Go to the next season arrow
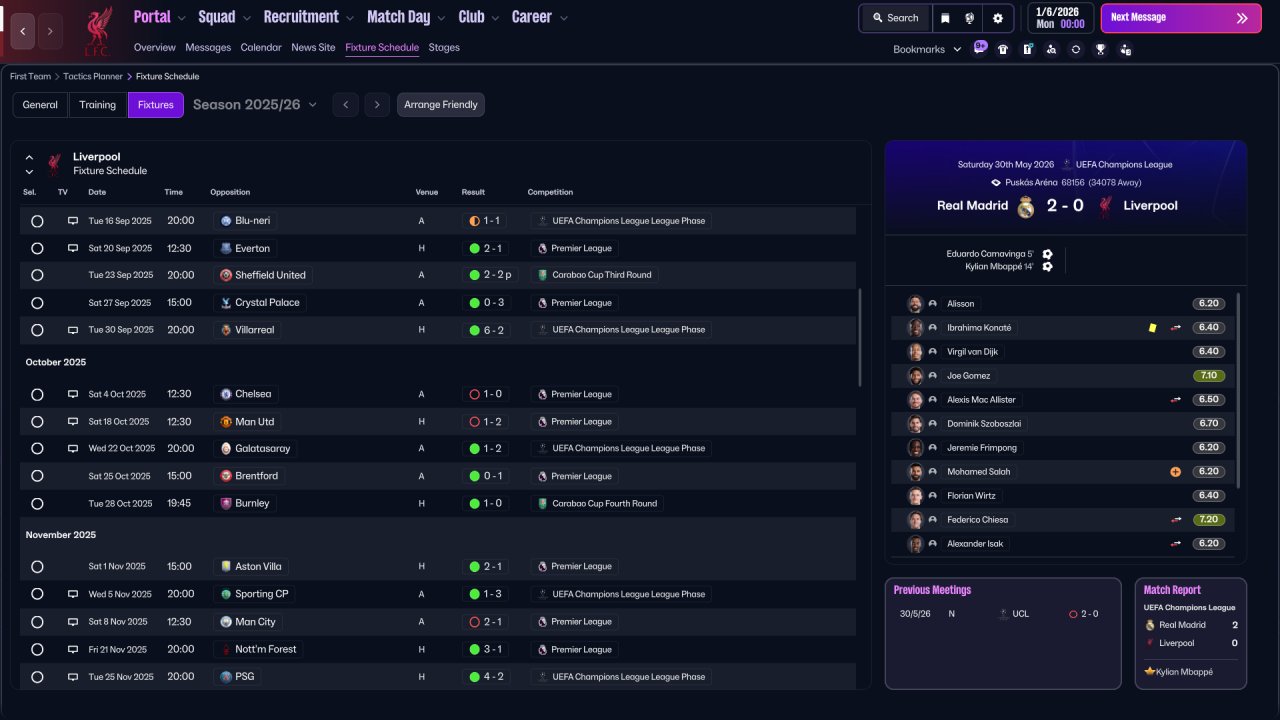1280x720 pixels. point(377,105)
